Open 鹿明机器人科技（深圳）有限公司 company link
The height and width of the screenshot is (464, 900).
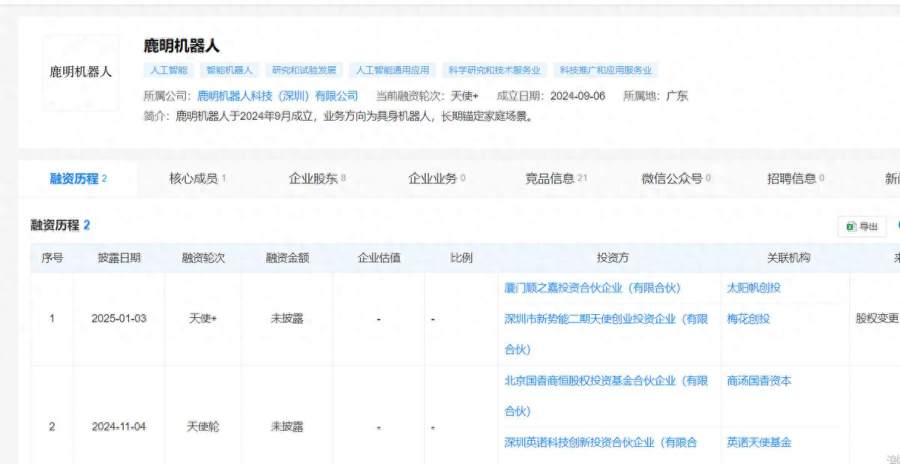tap(277, 96)
